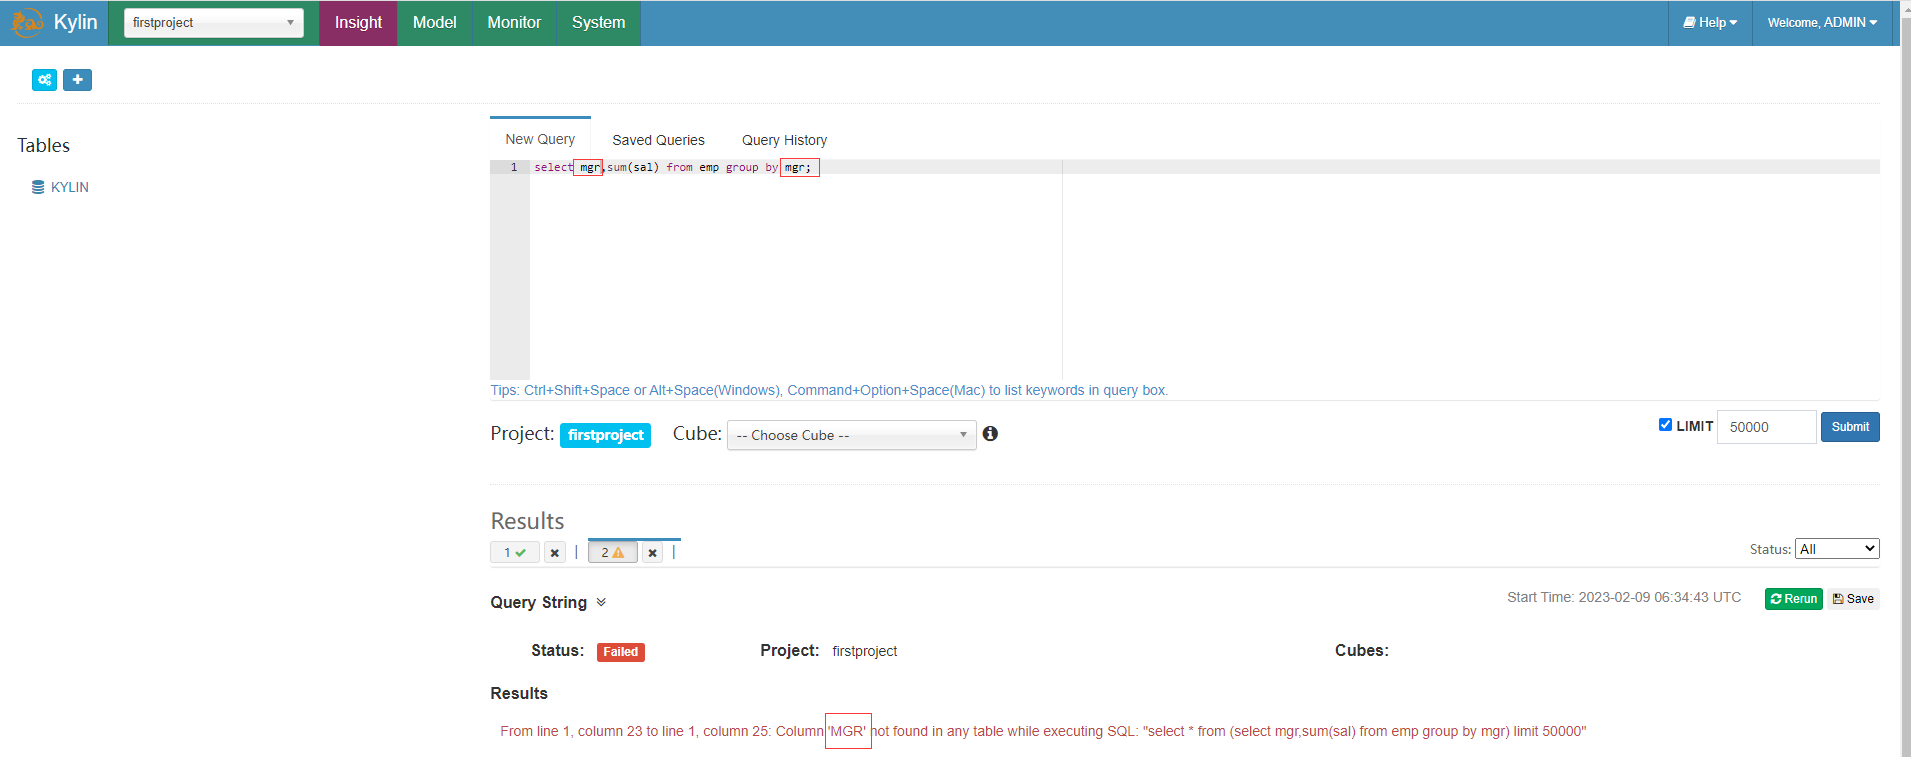
Task: Close result tab 1
Action: 555,553
